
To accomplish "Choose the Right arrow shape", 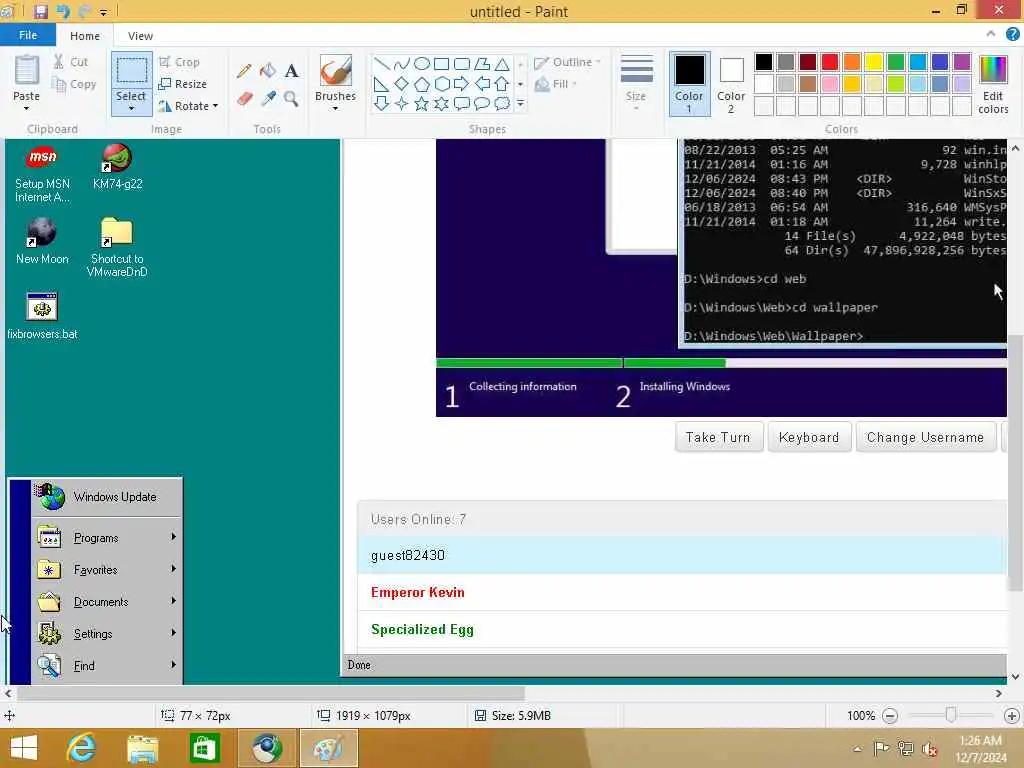I will click(462, 84).
